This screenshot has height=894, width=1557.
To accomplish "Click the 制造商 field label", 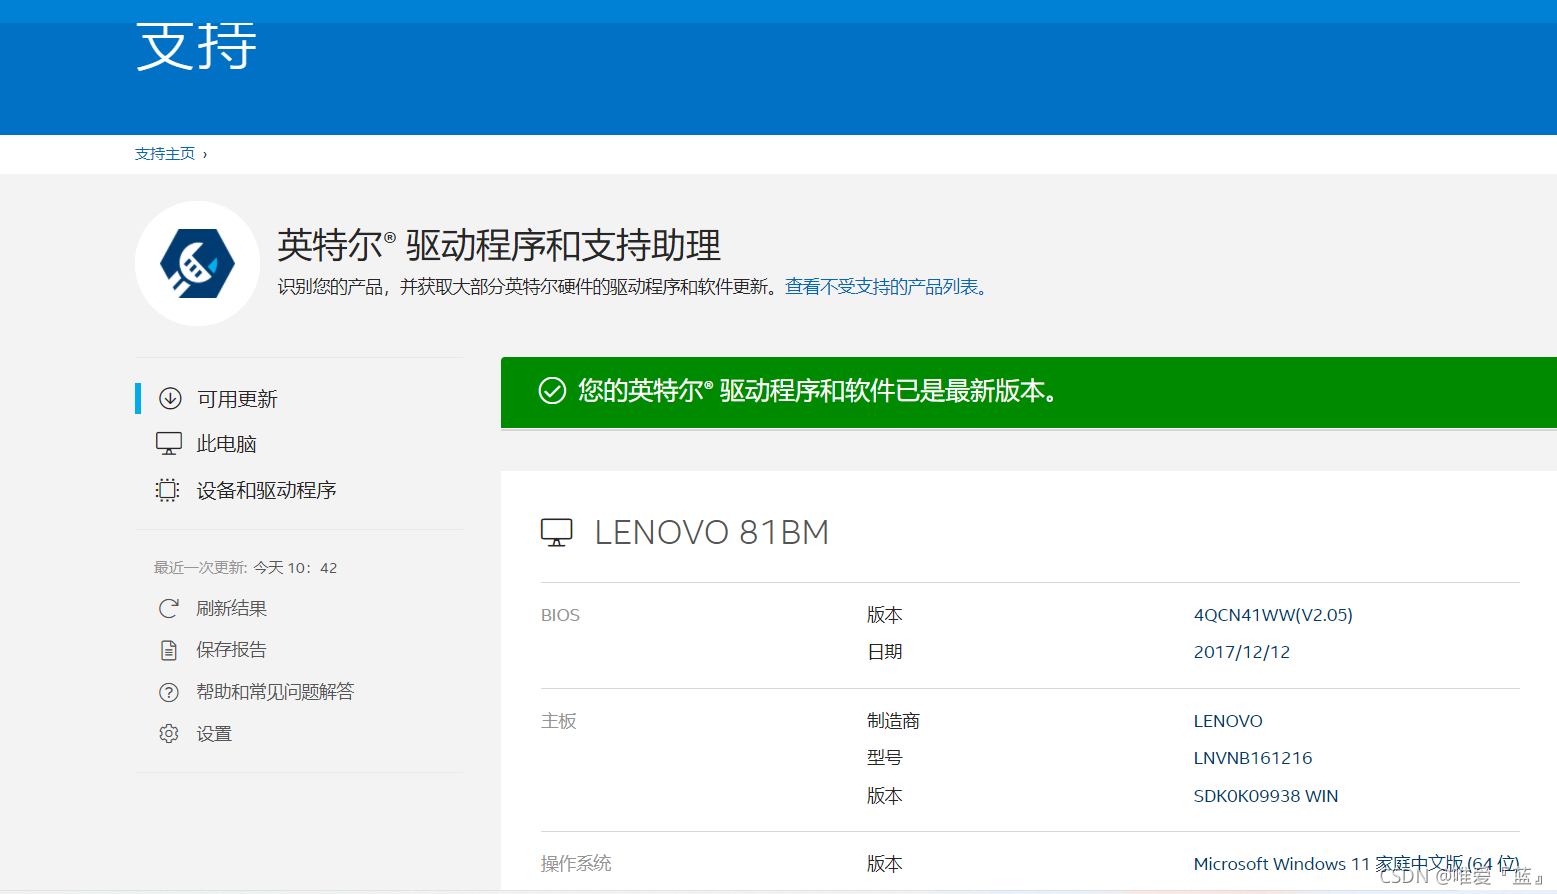I will (x=893, y=721).
